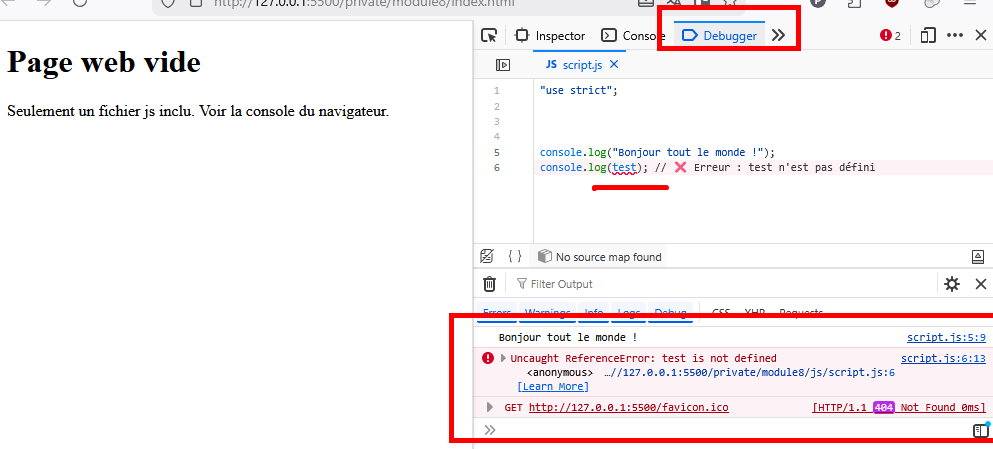Click the ignore source icon below the editor

pos(486,256)
